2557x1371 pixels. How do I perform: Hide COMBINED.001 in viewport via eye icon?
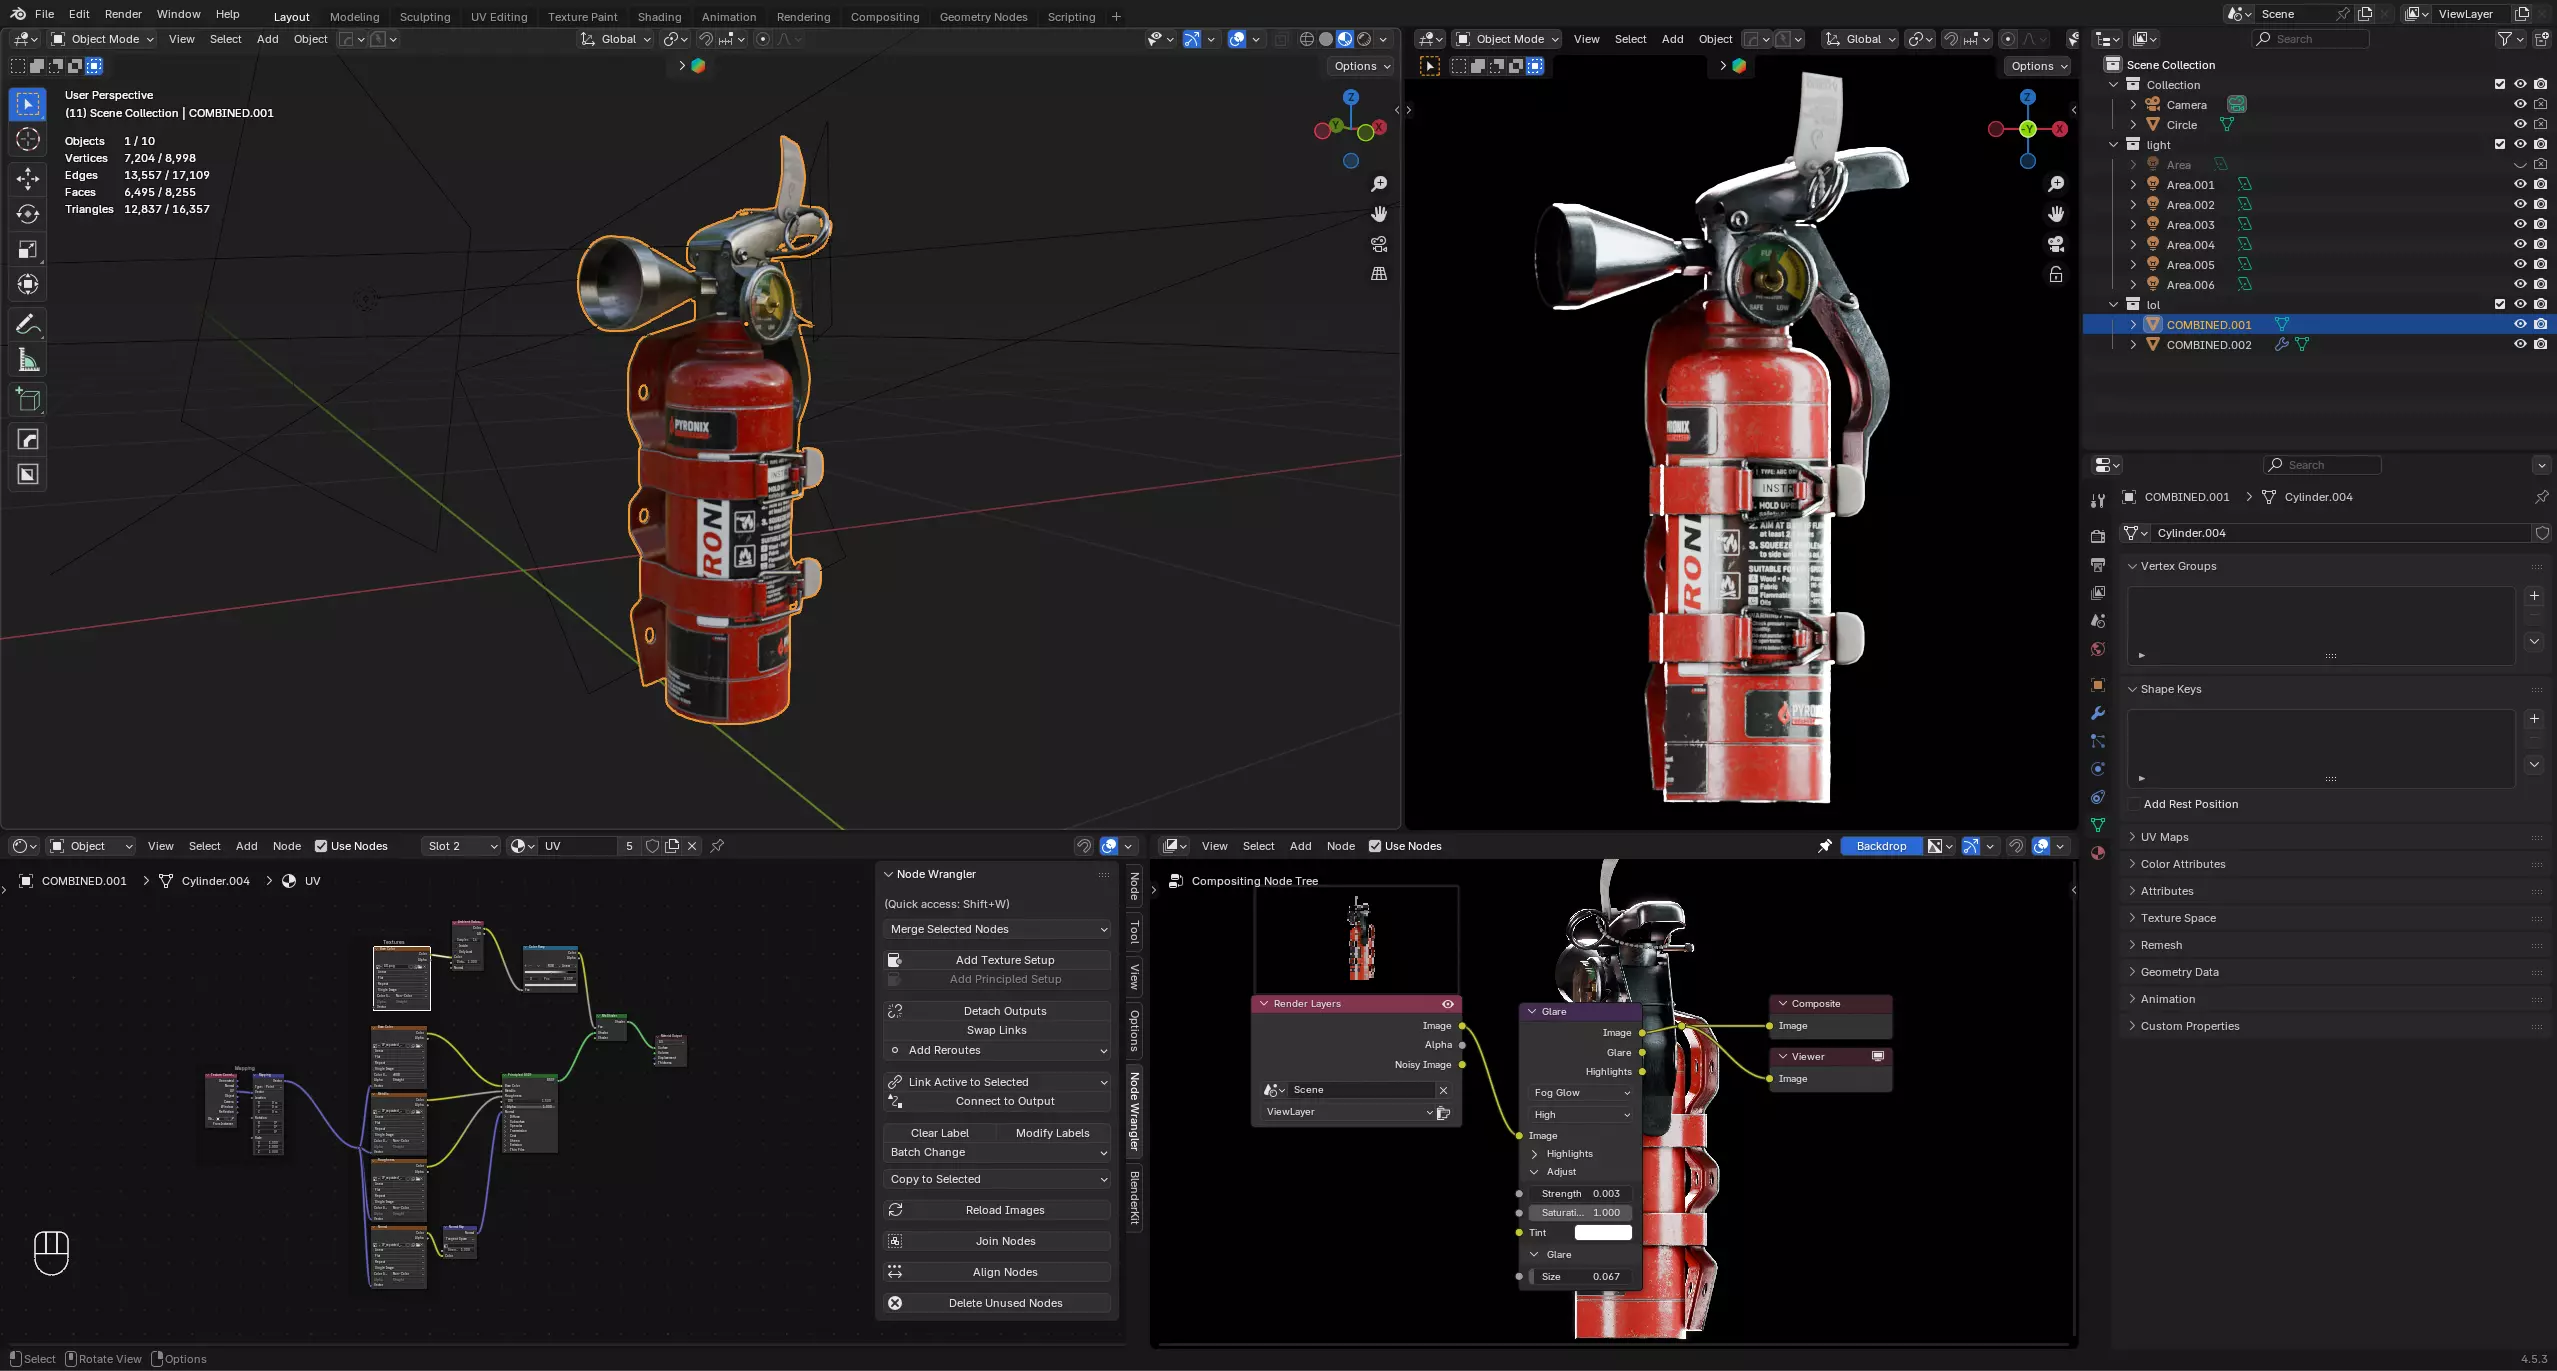click(x=2520, y=324)
